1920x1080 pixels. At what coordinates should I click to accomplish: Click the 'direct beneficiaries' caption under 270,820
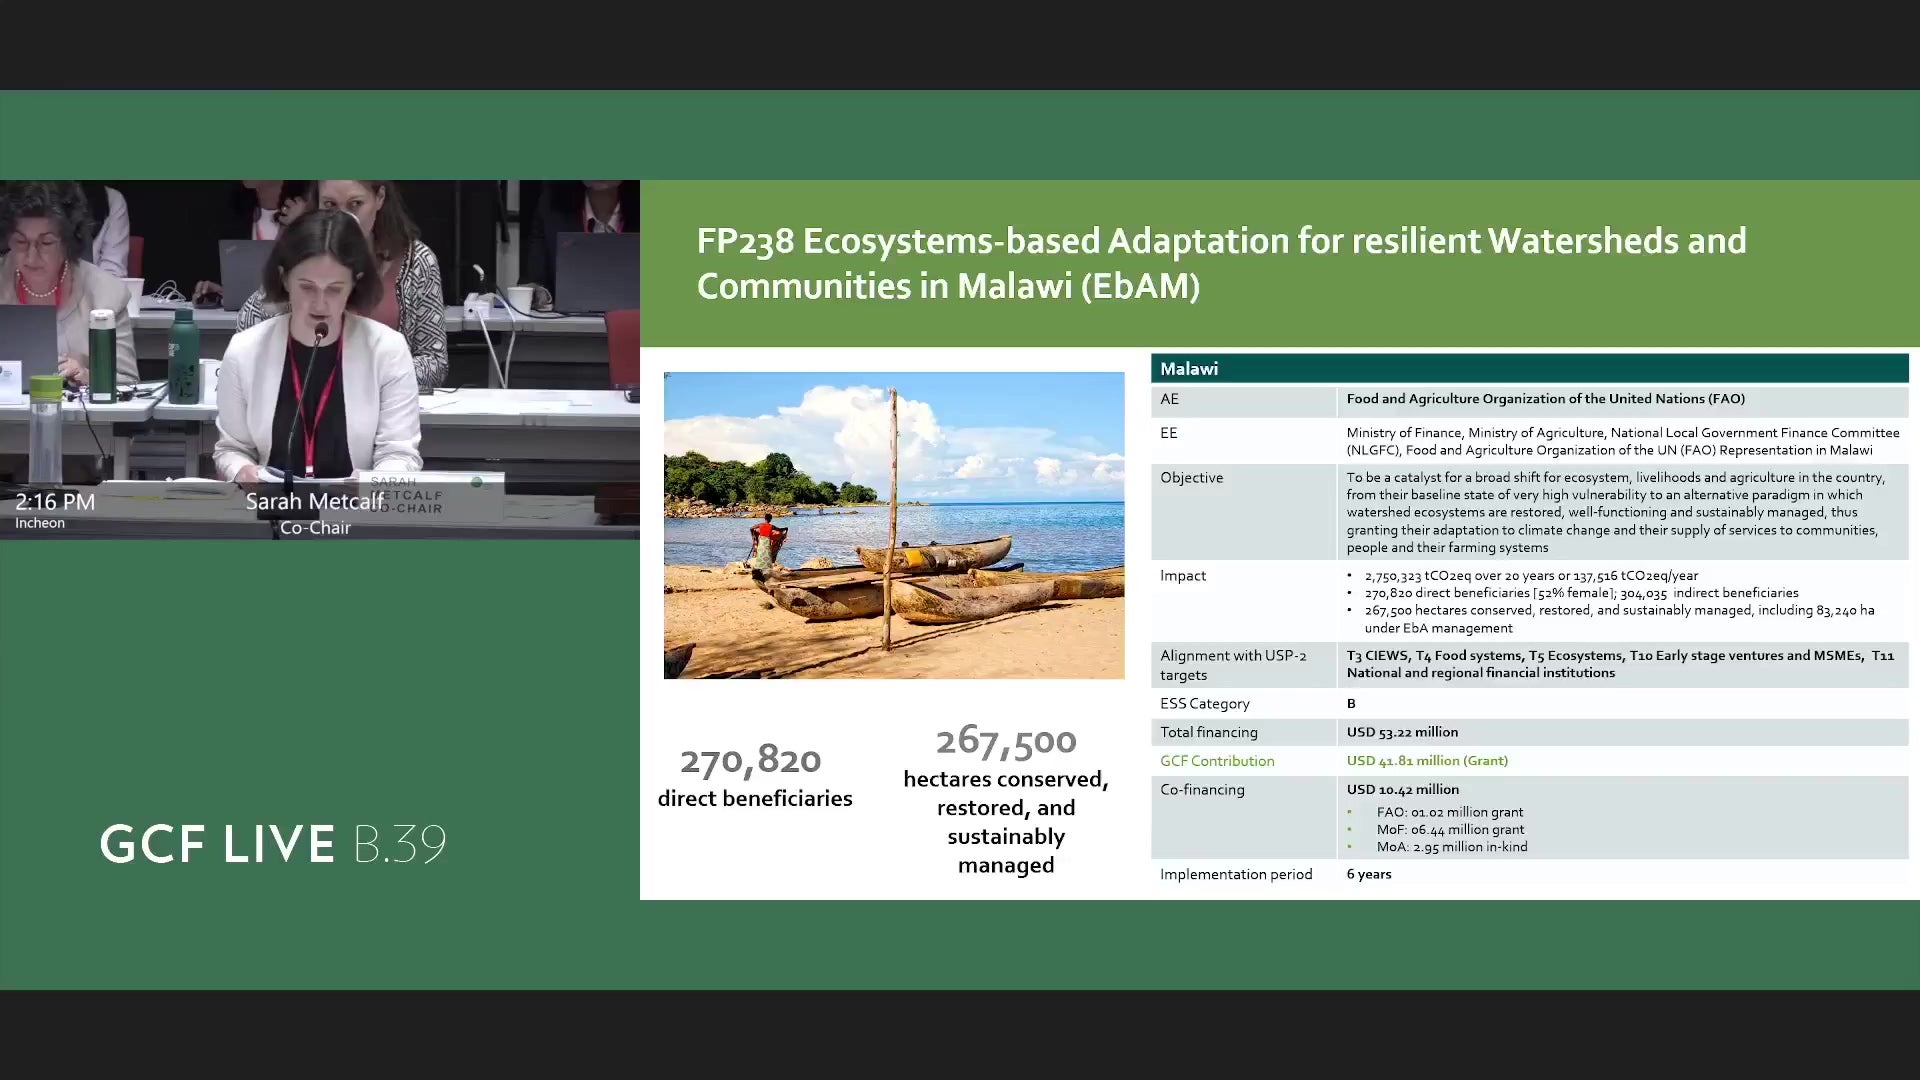755,798
